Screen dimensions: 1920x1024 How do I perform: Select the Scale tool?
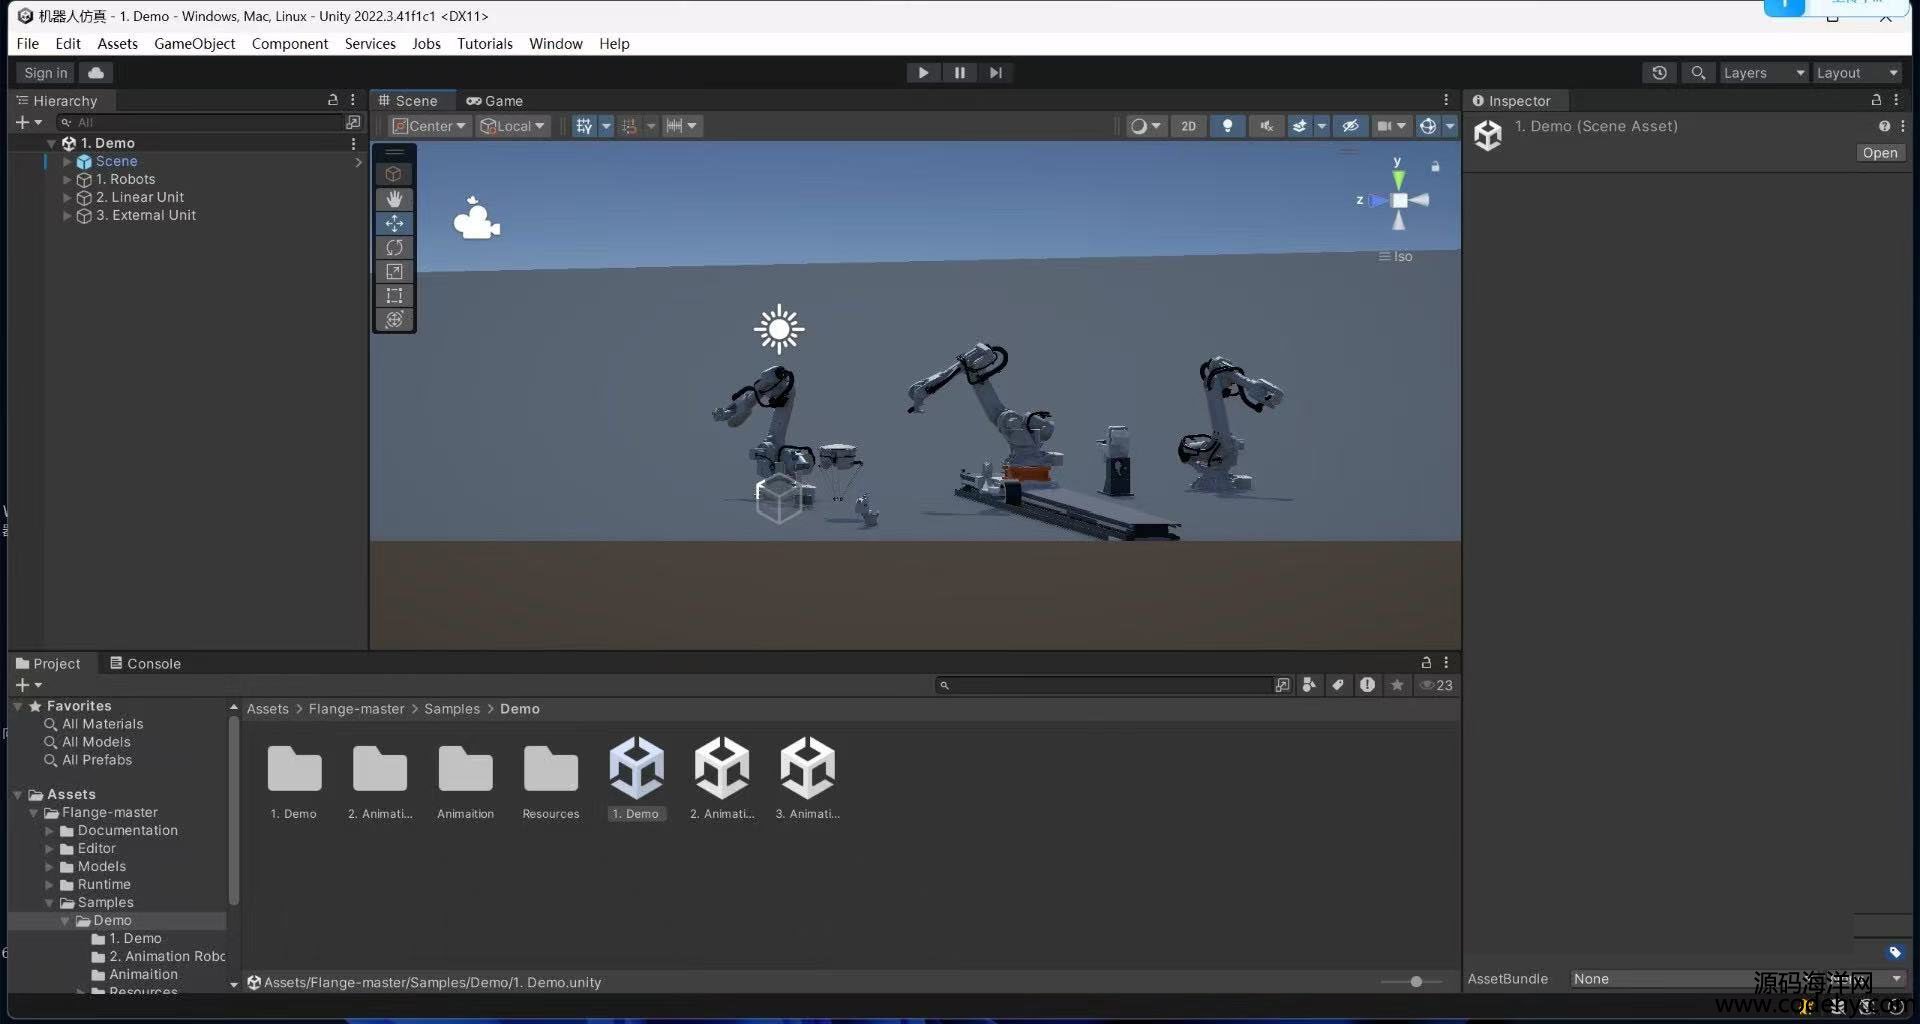394,271
